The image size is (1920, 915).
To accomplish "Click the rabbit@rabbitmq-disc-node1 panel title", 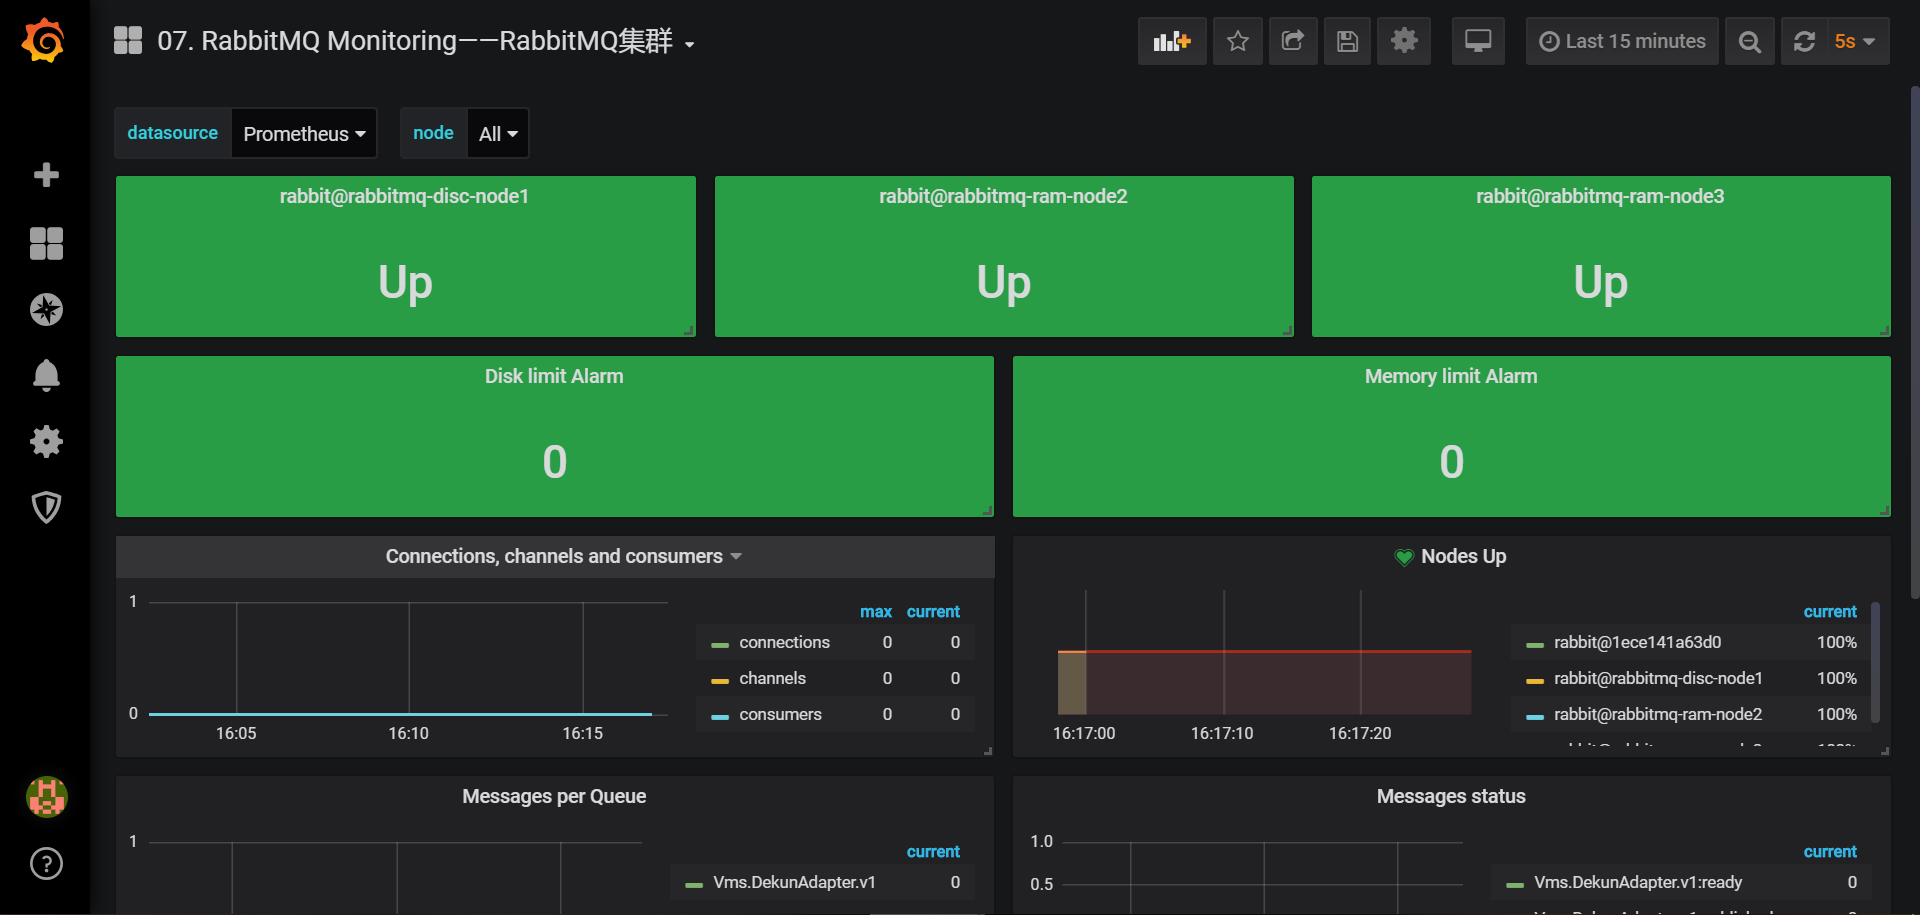I will (404, 197).
